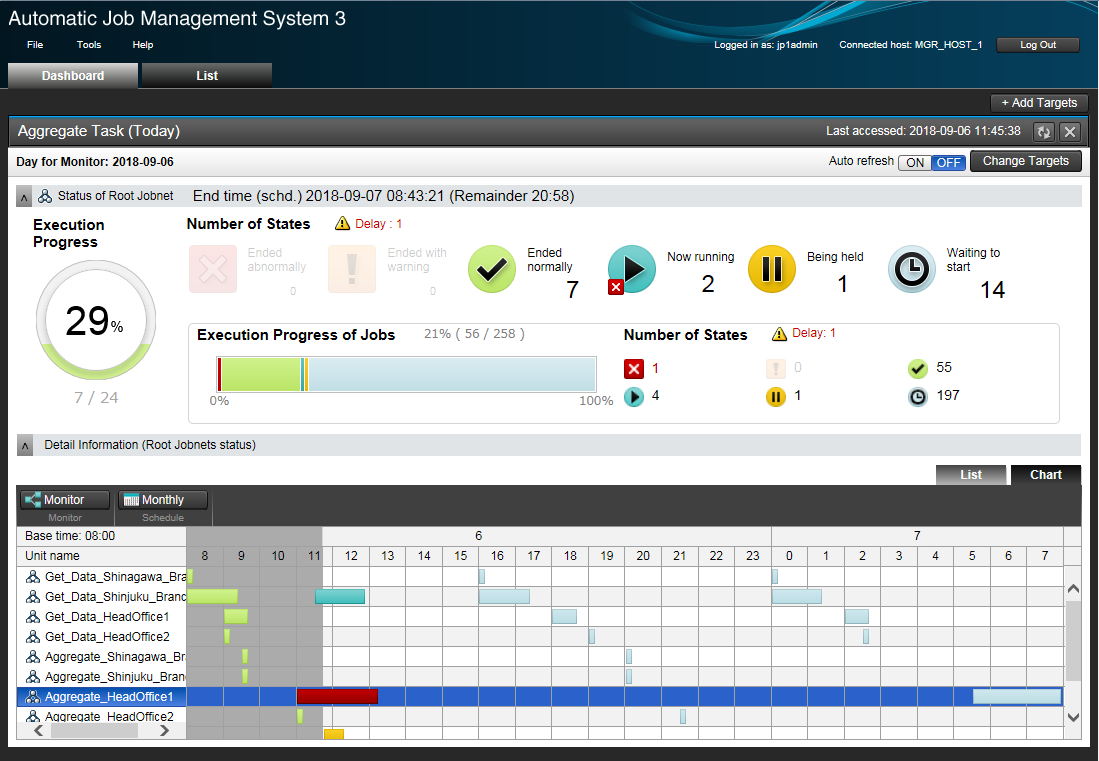
Task: Click the jobs held pause icon with count 1
Action: pyautogui.click(x=775, y=397)
